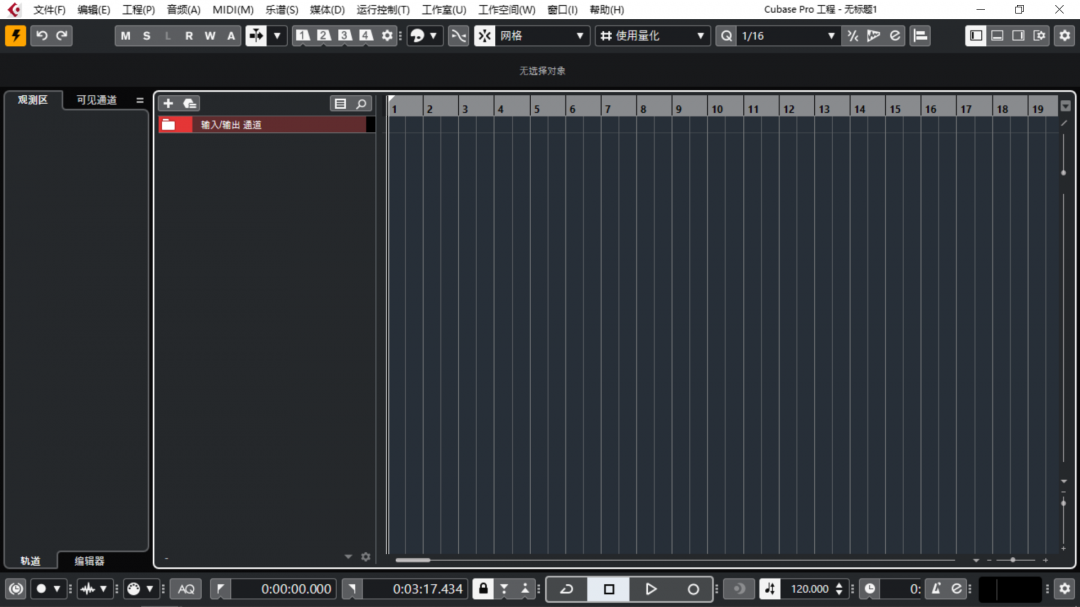Click the redo arrow icon
1080x607 pixels.
[x=63, y=36]
